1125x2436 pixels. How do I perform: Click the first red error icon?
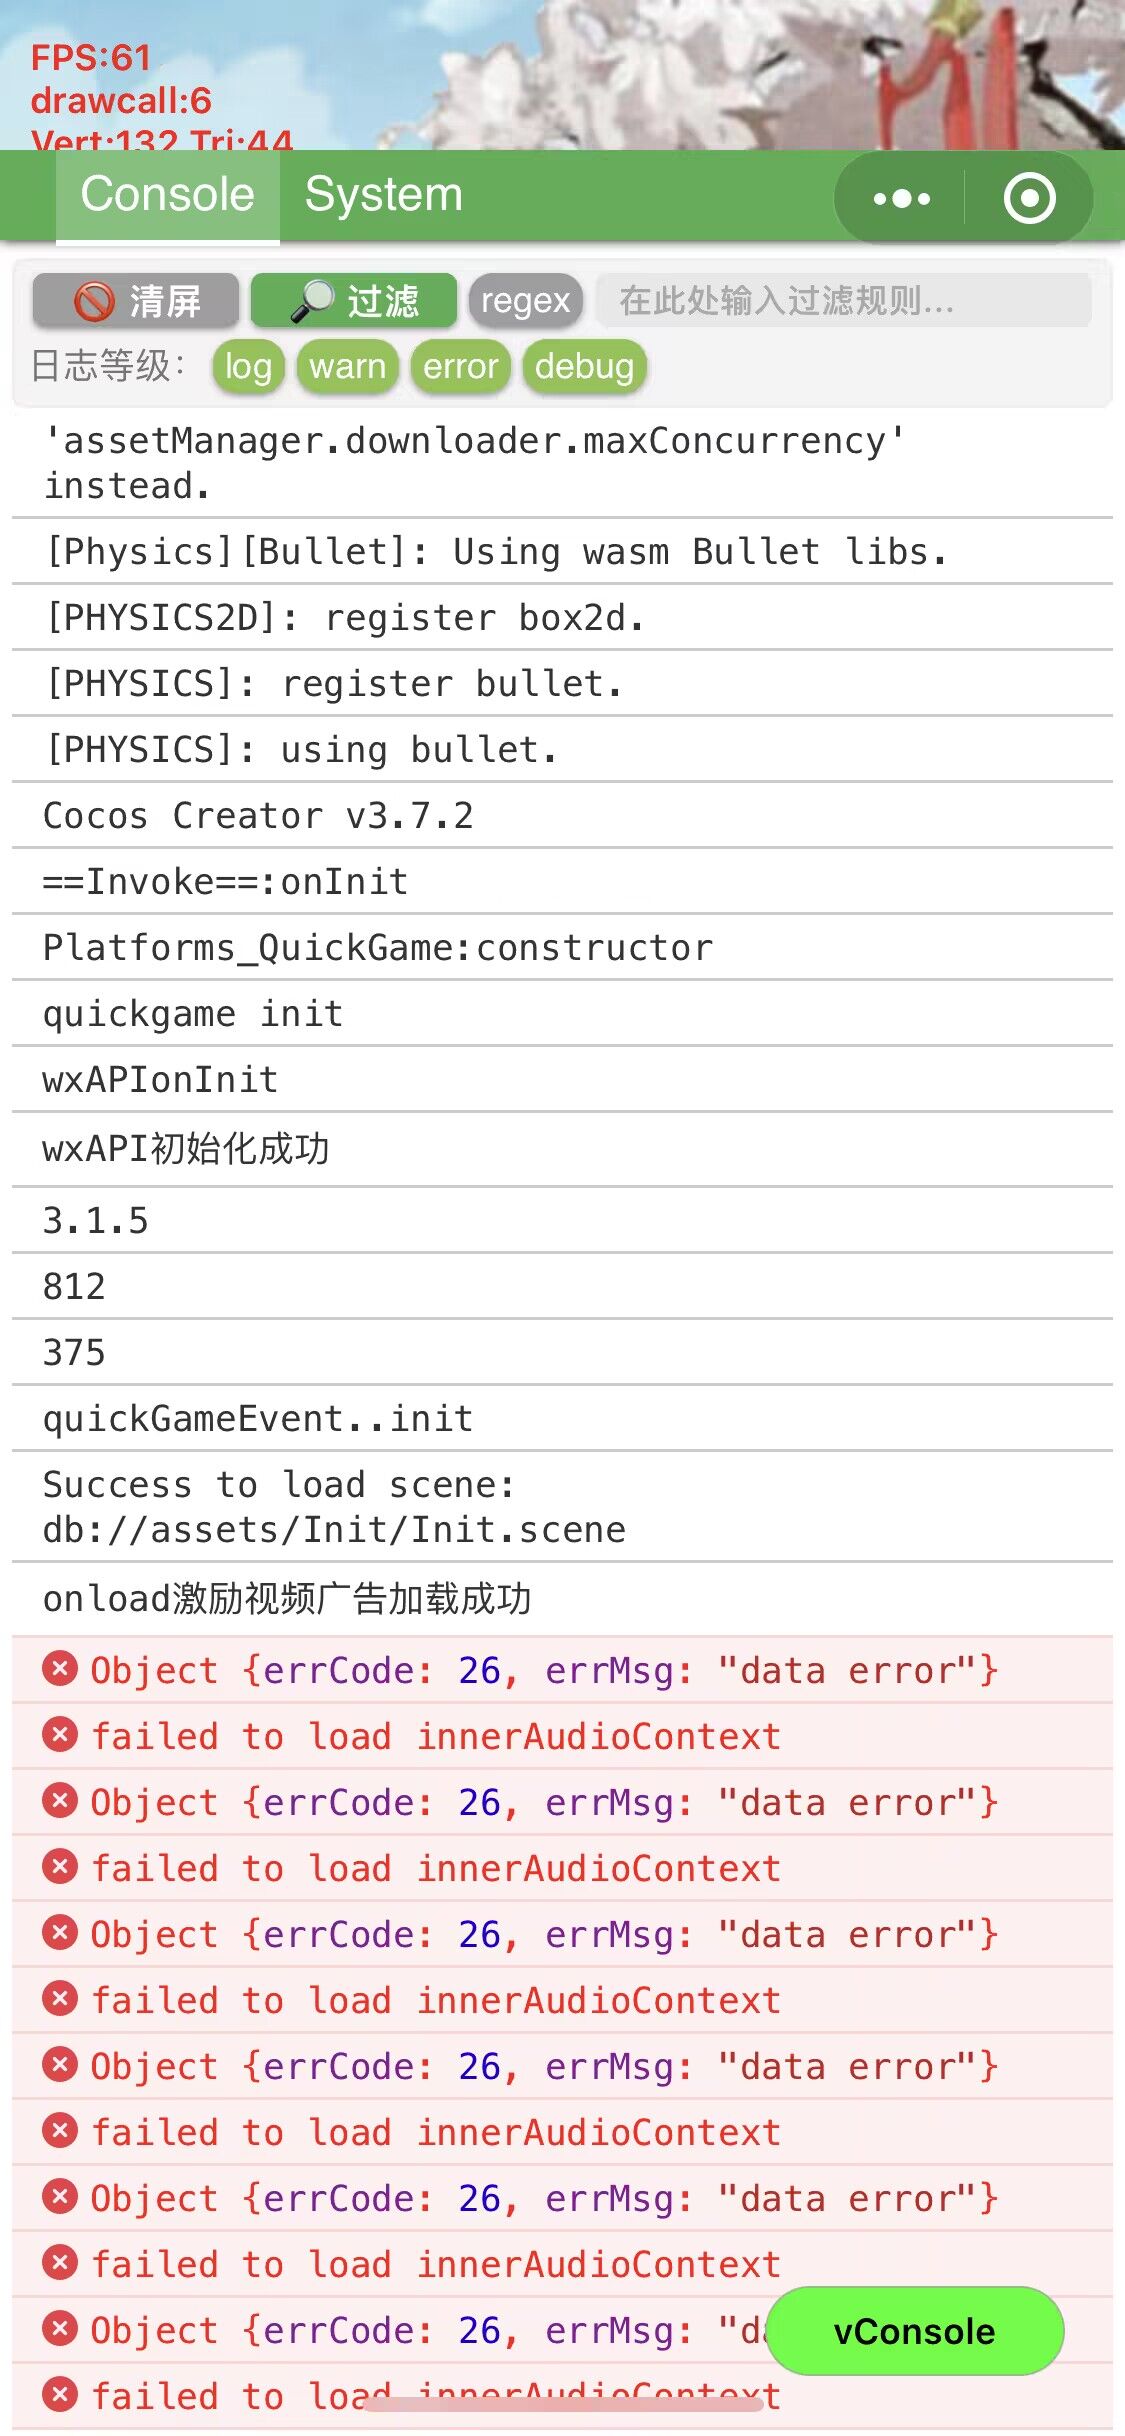click(x=60, y=1668)
